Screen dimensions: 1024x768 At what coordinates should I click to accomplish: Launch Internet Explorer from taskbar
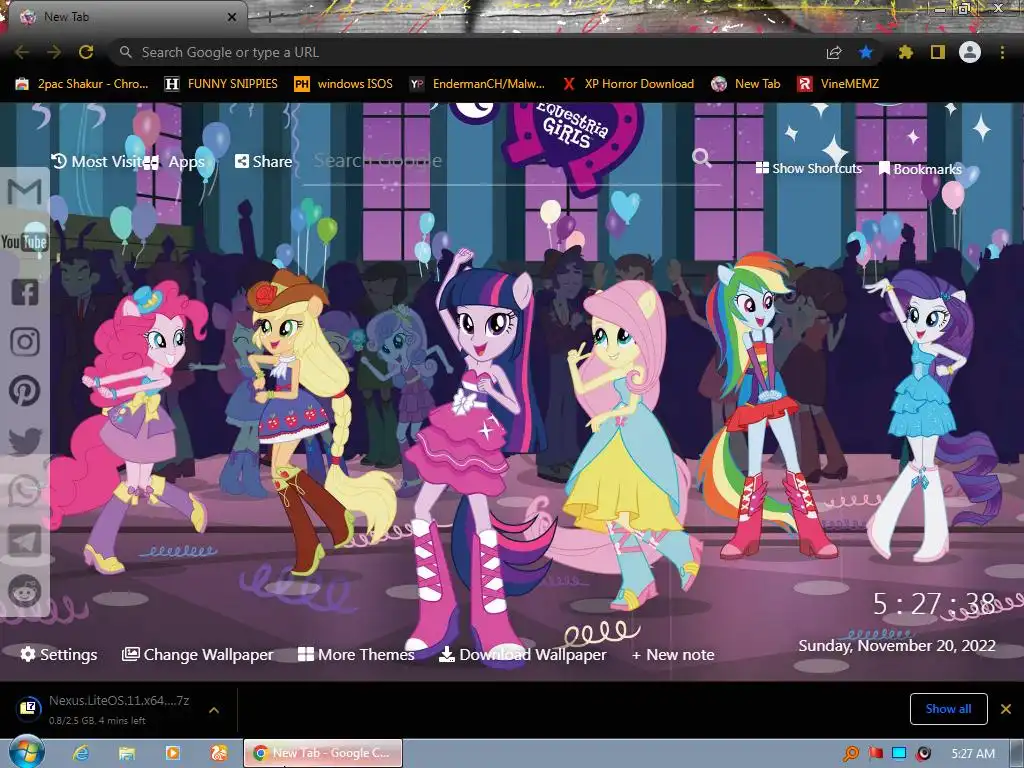[81, 753]
